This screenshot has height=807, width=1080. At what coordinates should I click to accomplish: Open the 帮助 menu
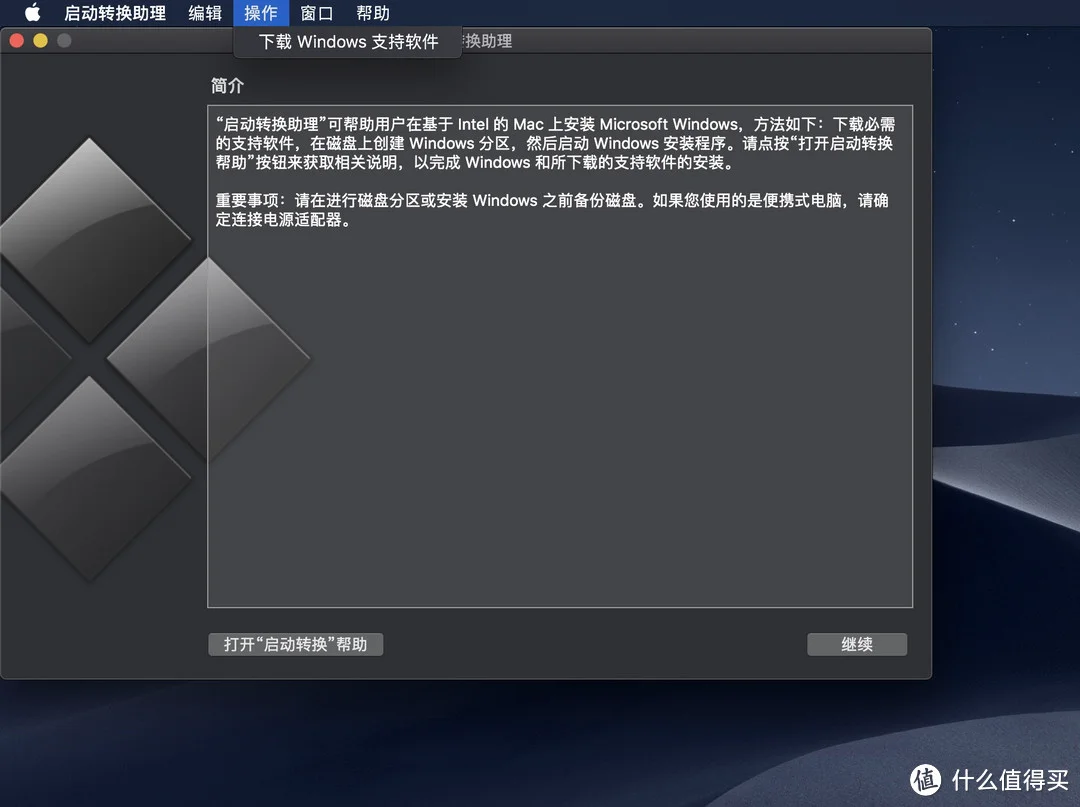click(x=373, y=13)
